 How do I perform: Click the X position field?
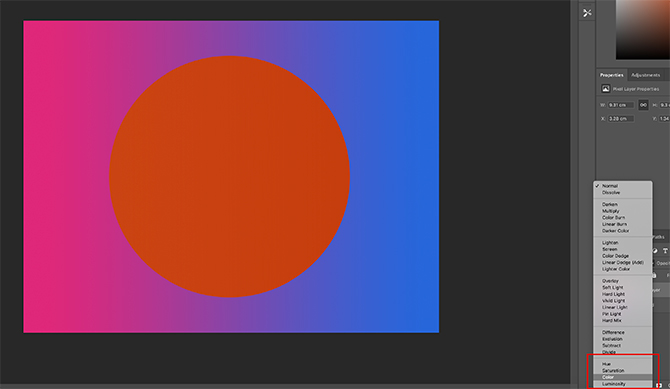[621, 118]
